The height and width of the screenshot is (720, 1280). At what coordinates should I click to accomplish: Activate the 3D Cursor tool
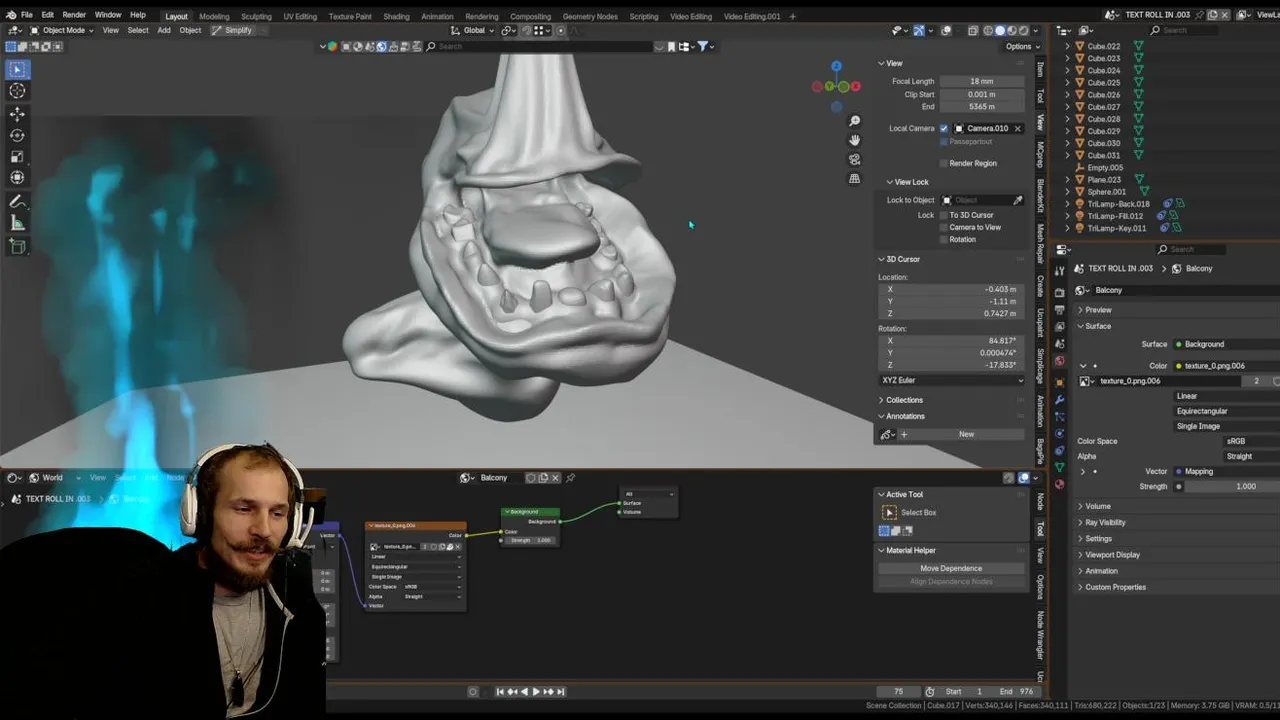pyautogui.click(x=17, y=91)
